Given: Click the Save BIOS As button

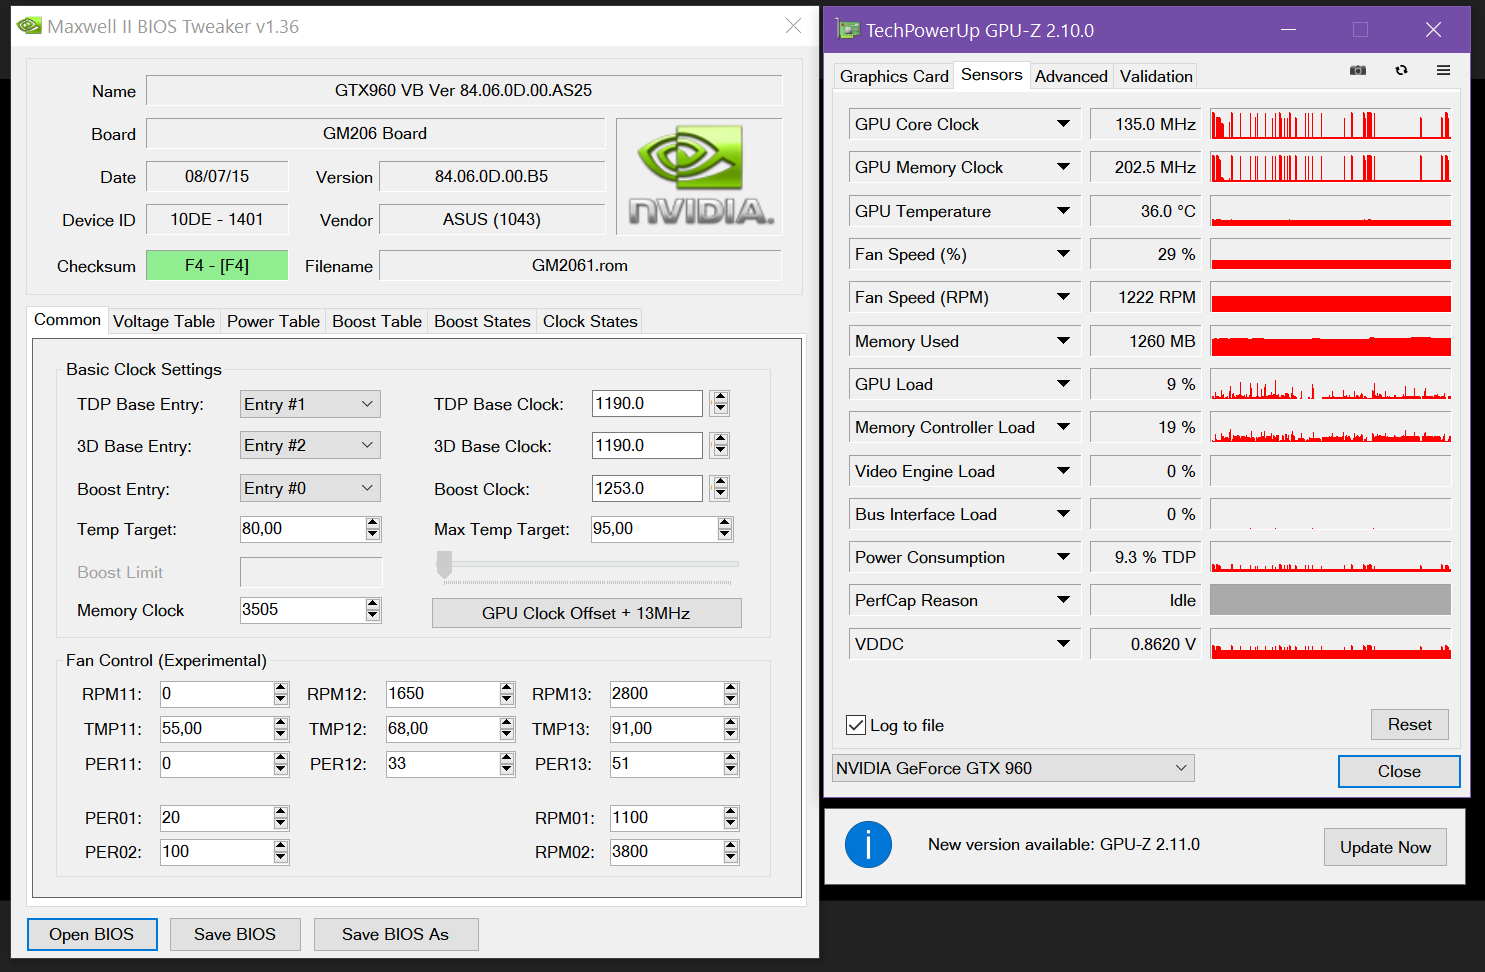Looking at the screenshot, I should (x=396, y=934).
